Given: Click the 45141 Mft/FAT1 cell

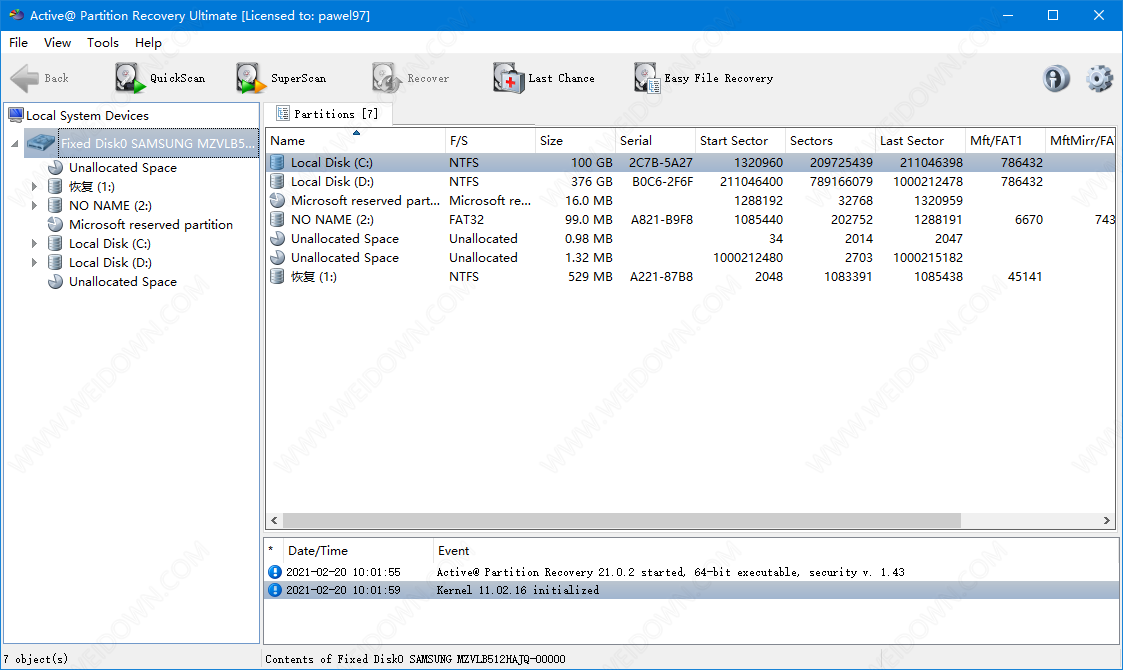Looking at the screenshot, I should click(1025, 277).
